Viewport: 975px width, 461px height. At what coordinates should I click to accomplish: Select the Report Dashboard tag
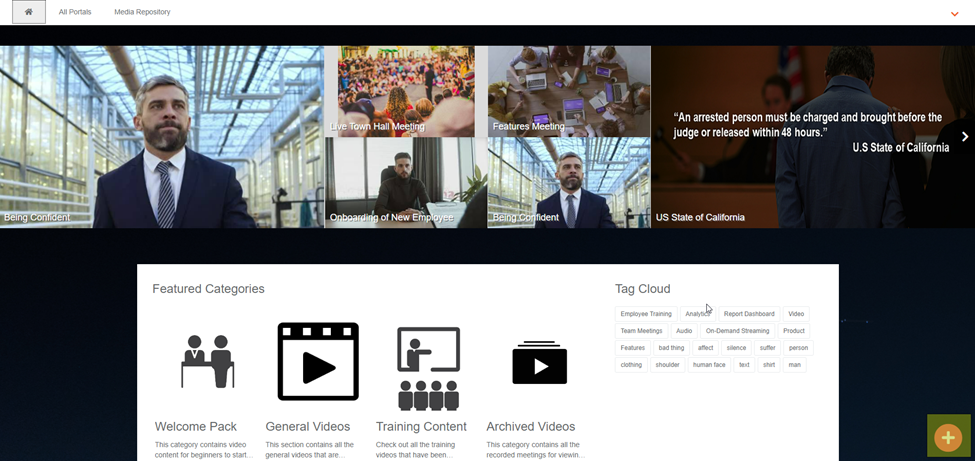pyautogui.click(x=749, y=314)
